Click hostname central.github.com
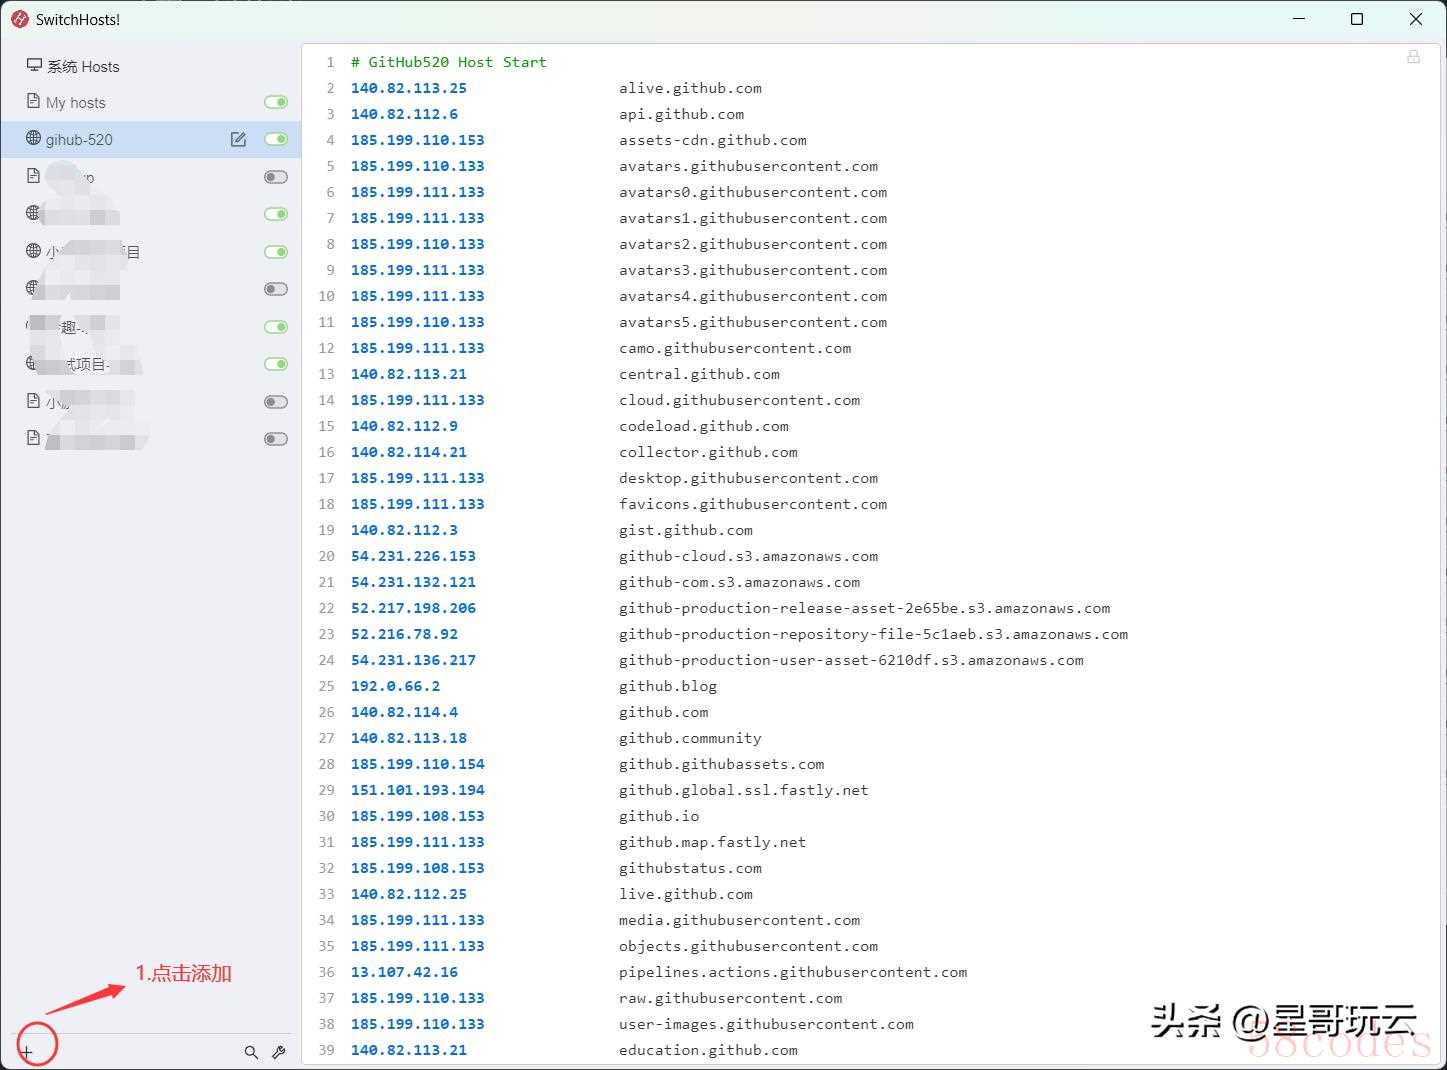 pos(699,374)
